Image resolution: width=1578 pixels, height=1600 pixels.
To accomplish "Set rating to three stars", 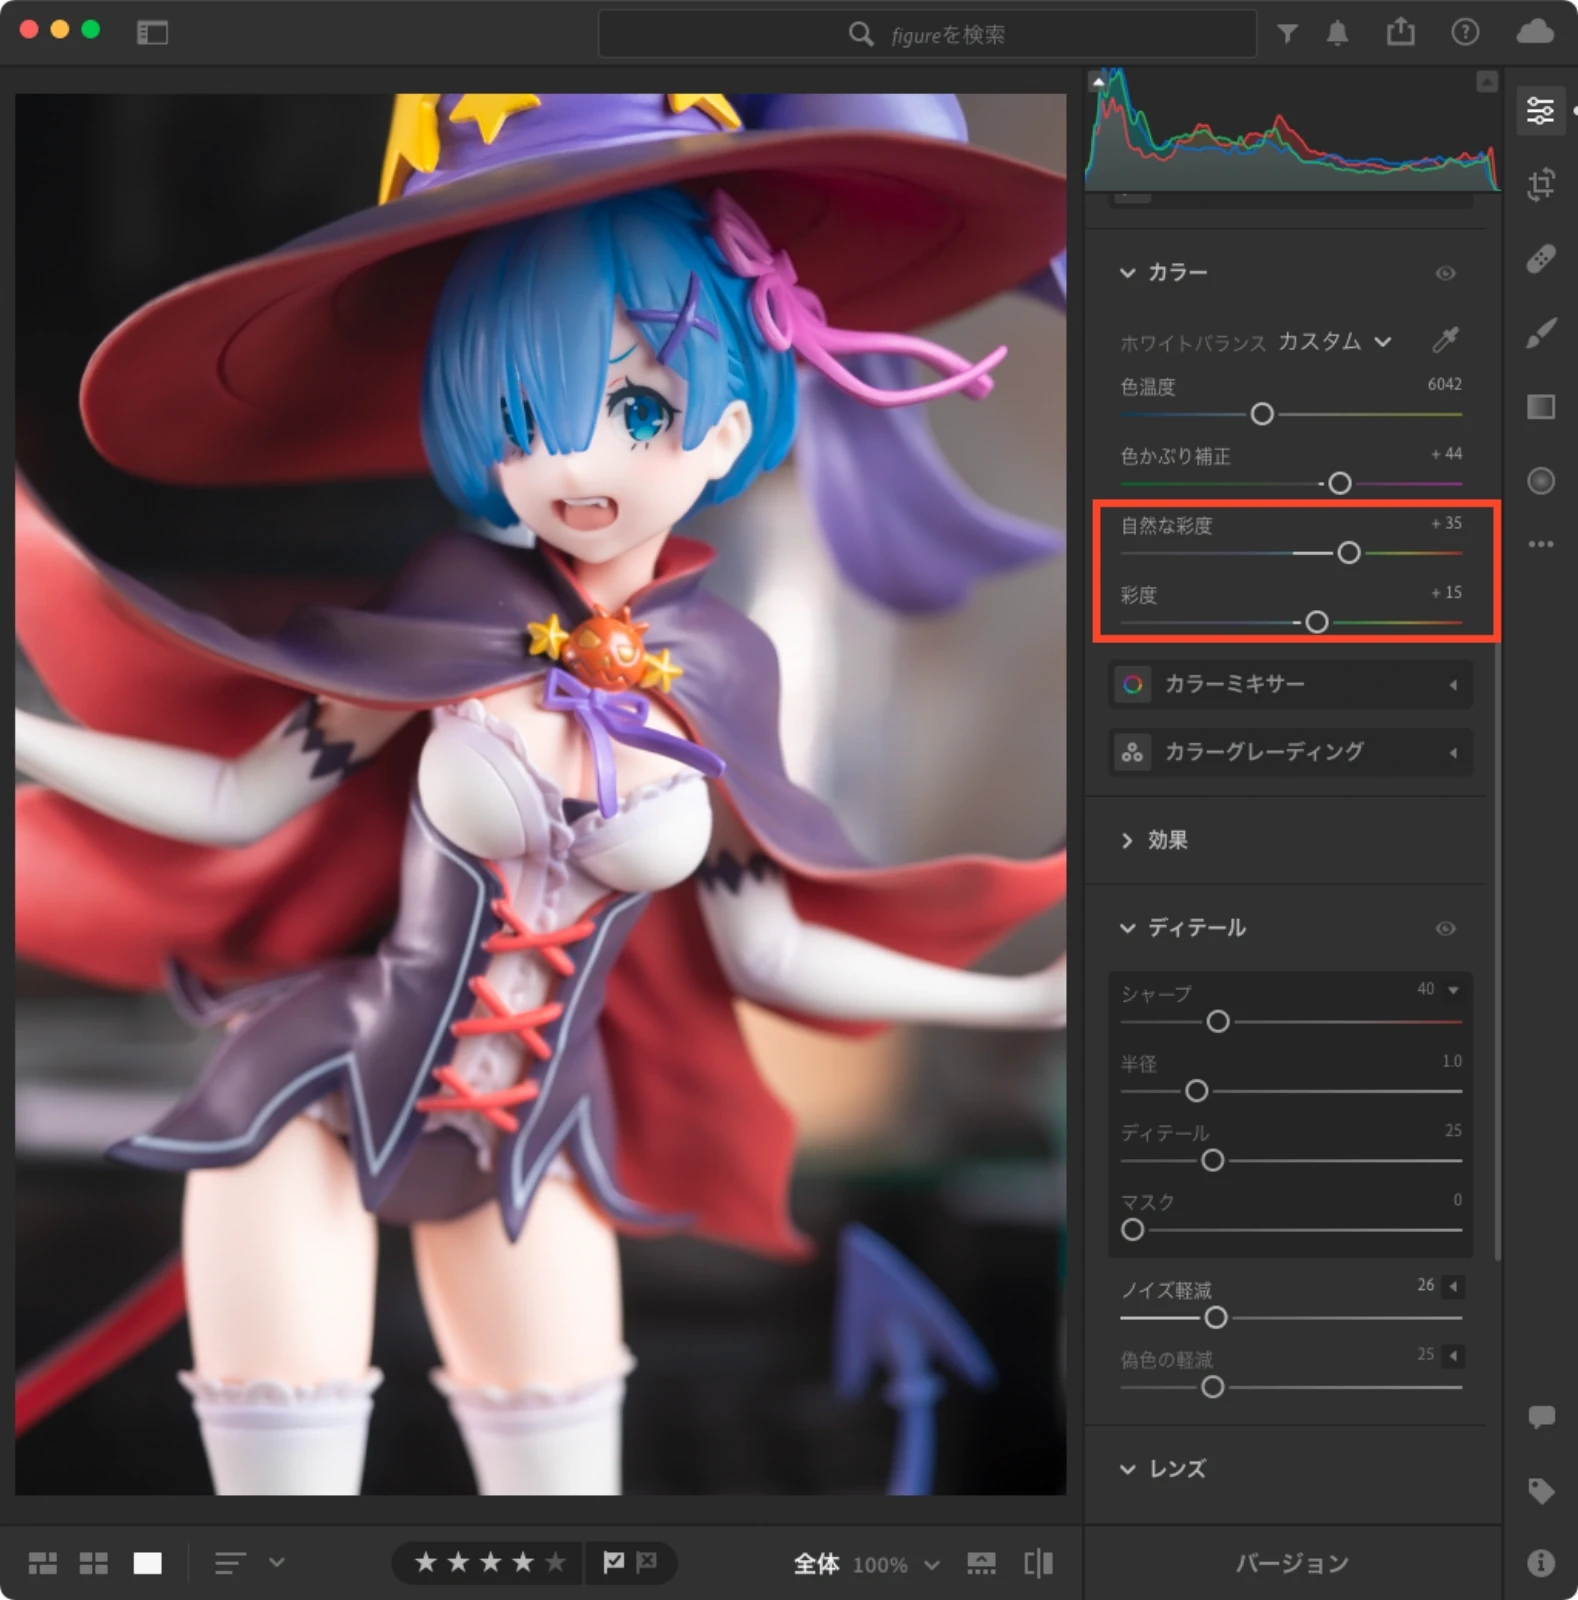I will coord(491,1562).
